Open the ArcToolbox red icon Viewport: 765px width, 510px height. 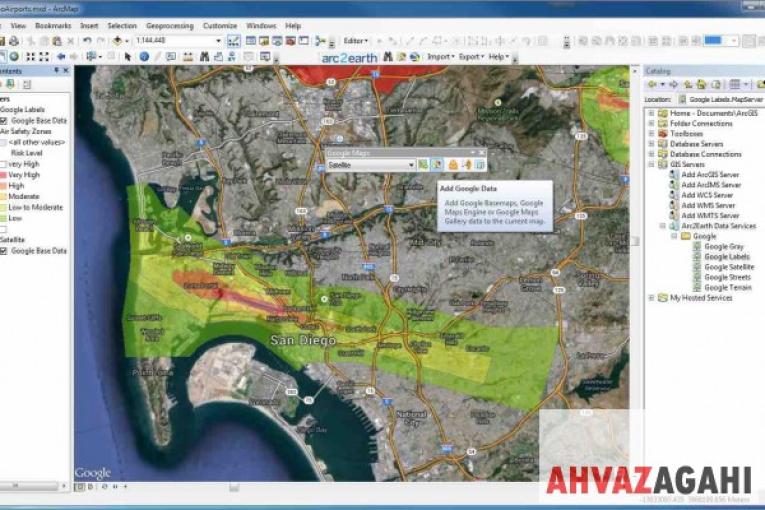click(290, 41)
